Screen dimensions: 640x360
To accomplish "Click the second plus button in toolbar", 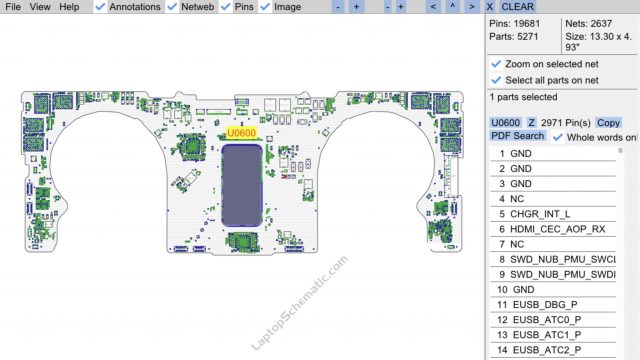I will click(x=401, y=7).
